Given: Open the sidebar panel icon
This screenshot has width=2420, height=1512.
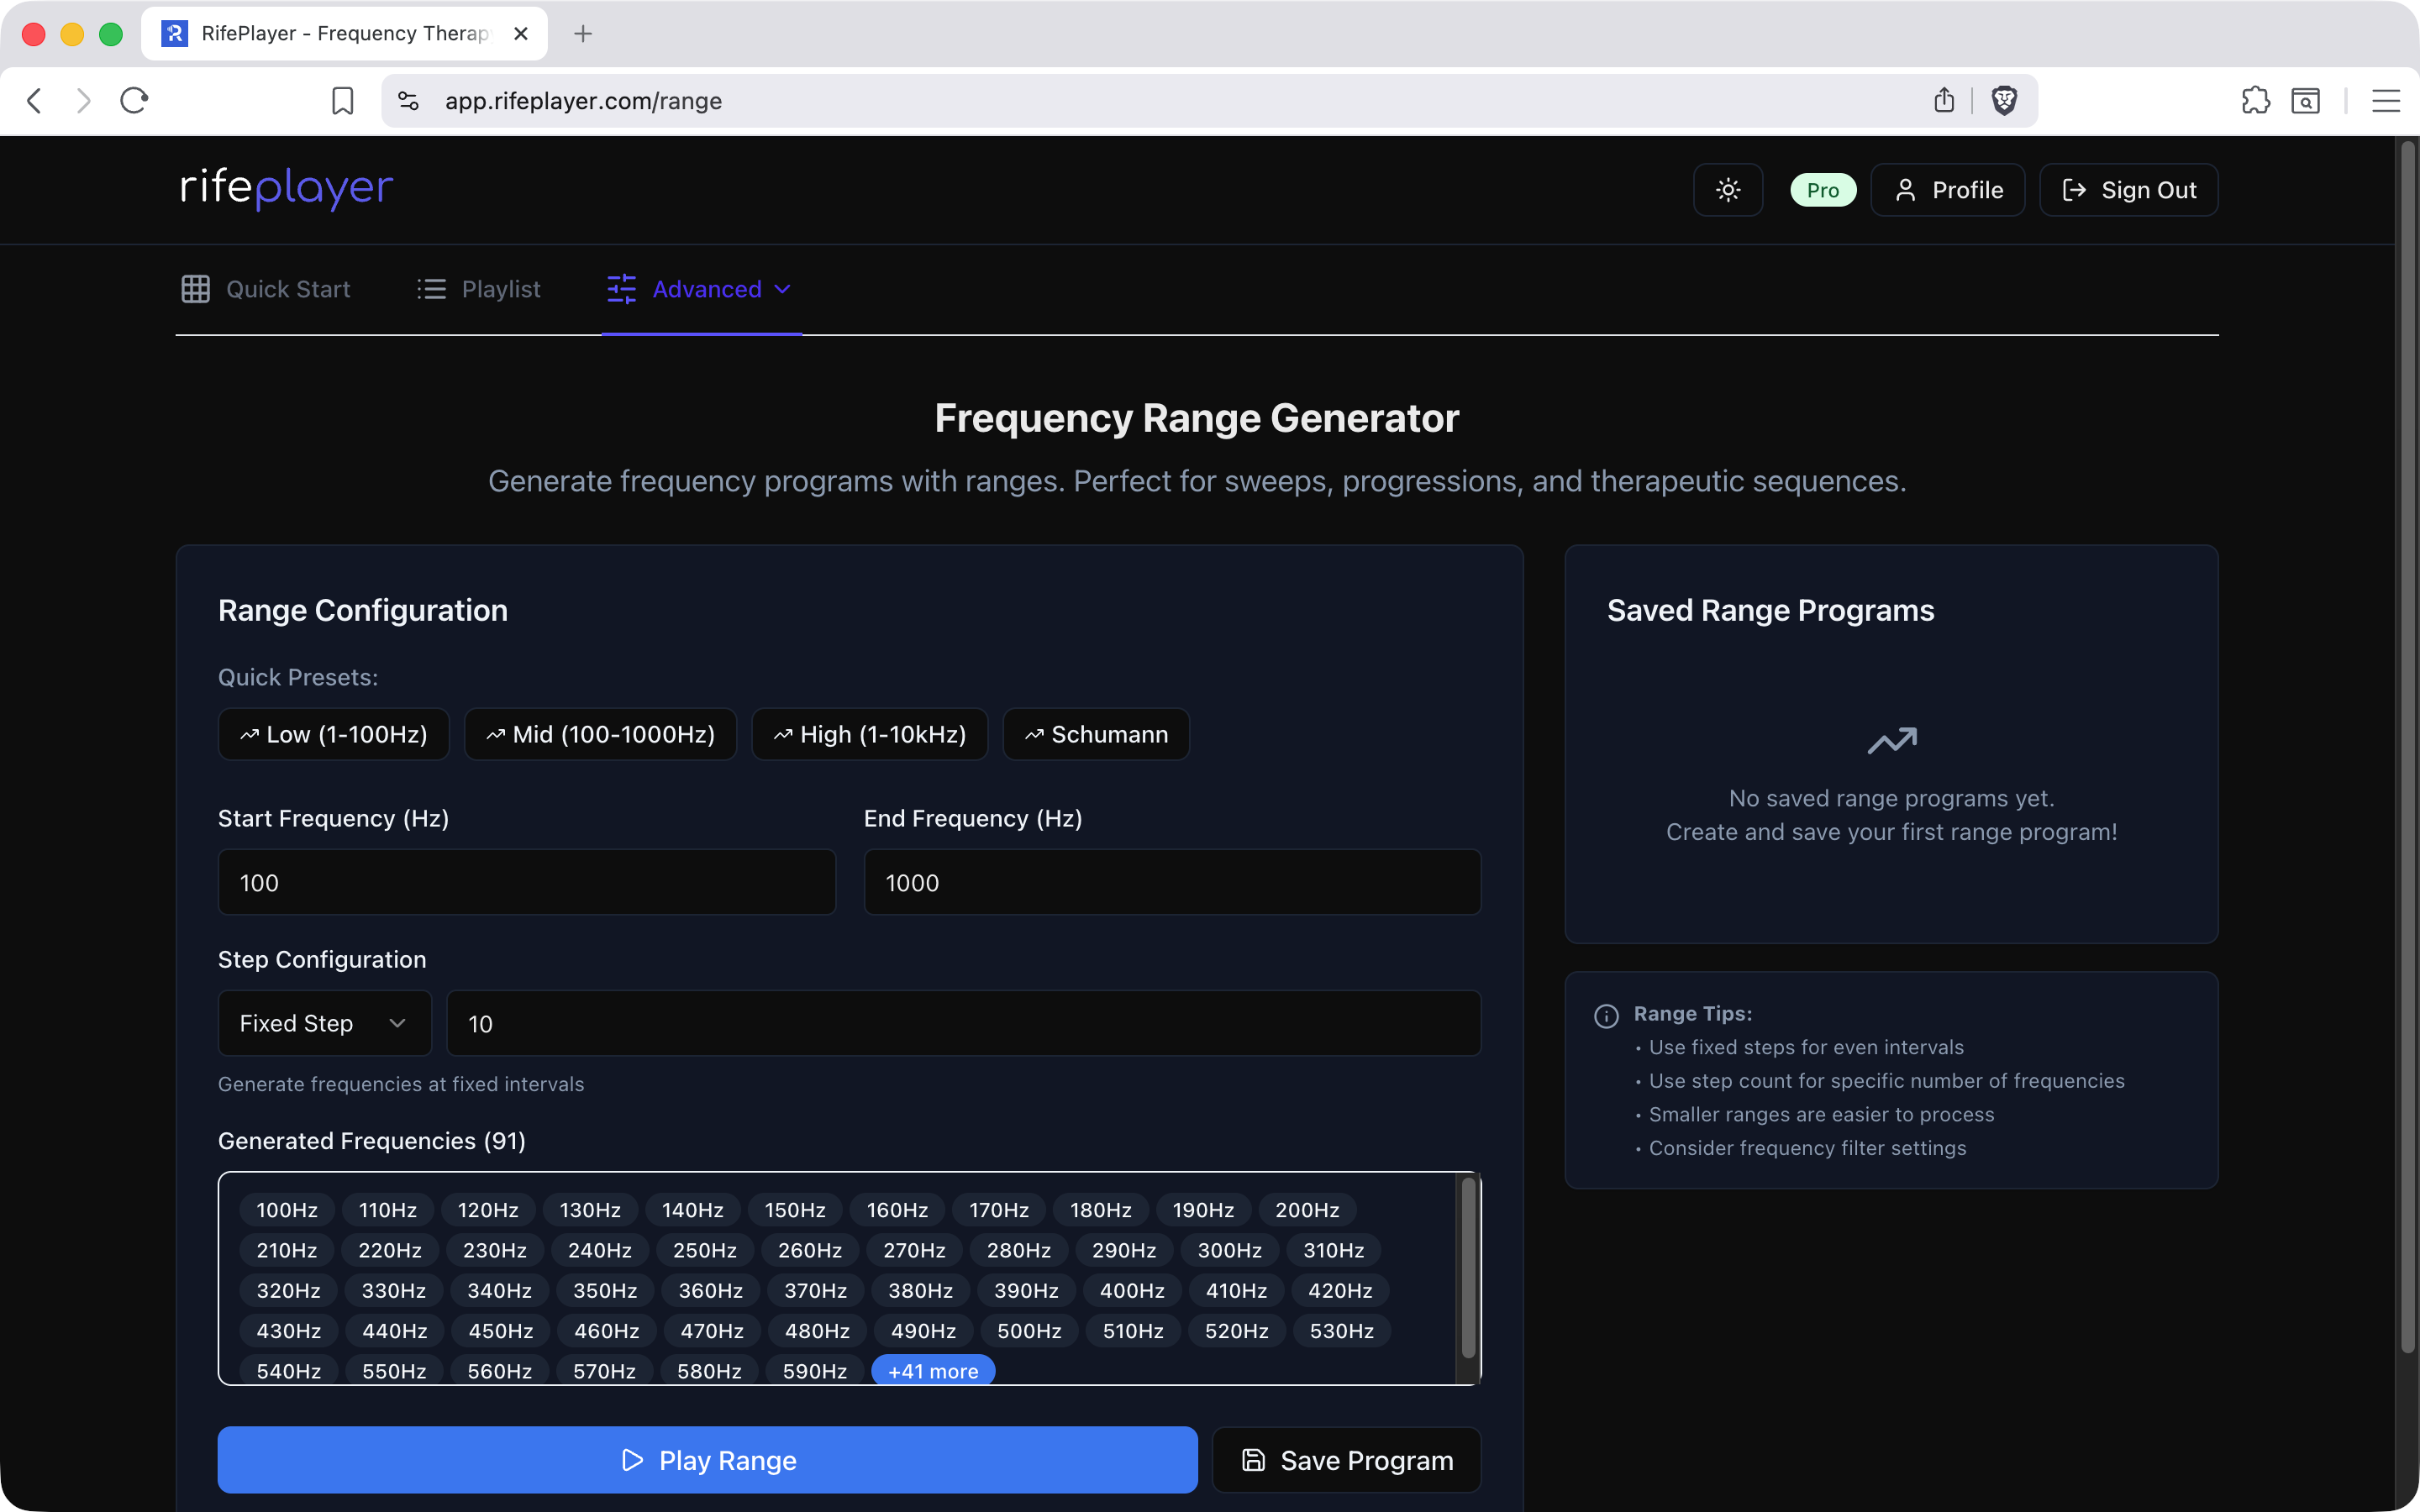Looking at the screenshot, I should [x=2306, y=101].
